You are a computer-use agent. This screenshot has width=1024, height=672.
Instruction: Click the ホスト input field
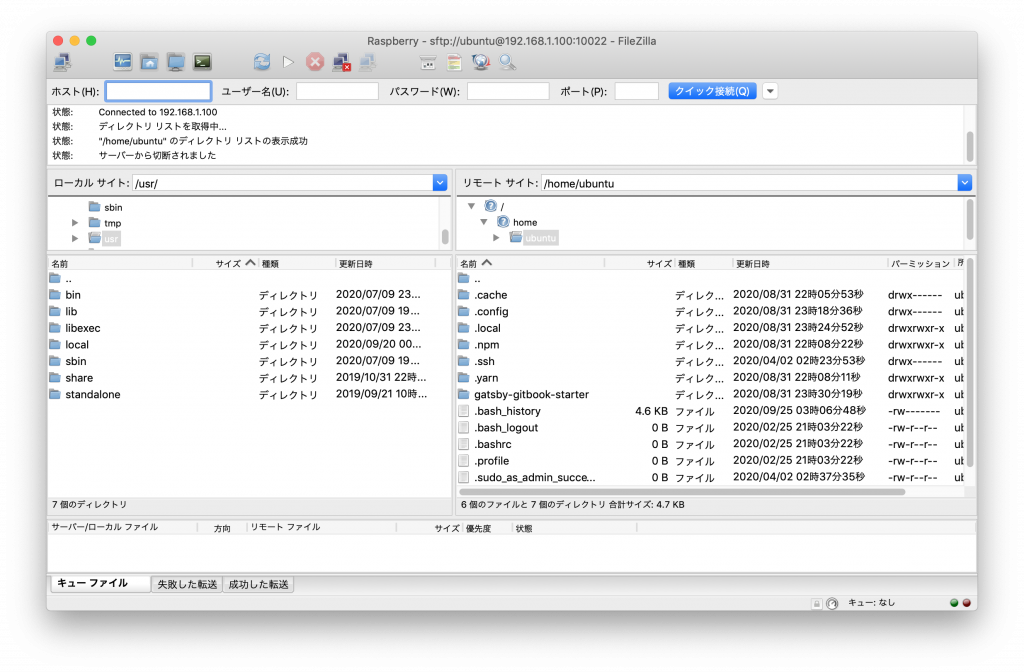pos(158,91)
